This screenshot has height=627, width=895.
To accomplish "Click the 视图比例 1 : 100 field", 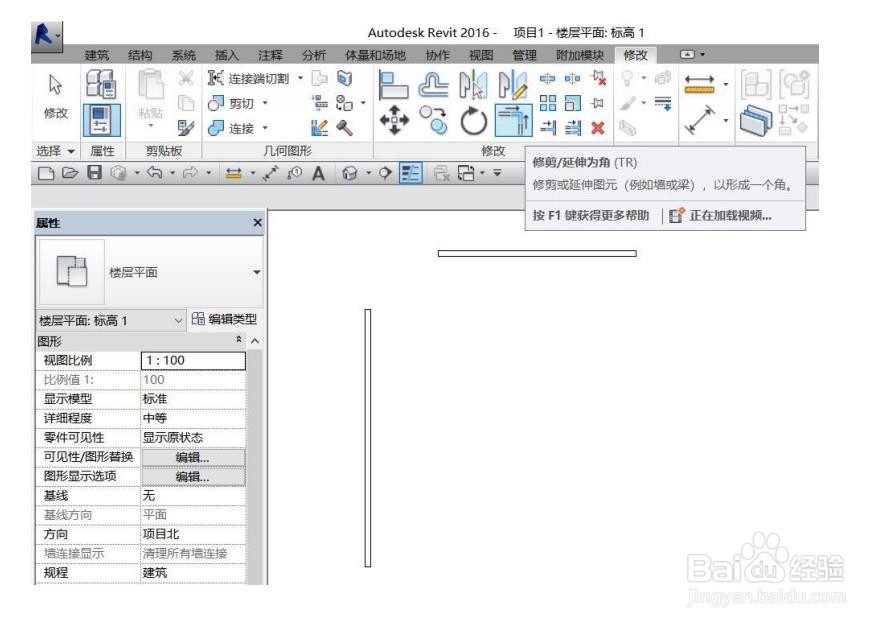I will [193, 360].
